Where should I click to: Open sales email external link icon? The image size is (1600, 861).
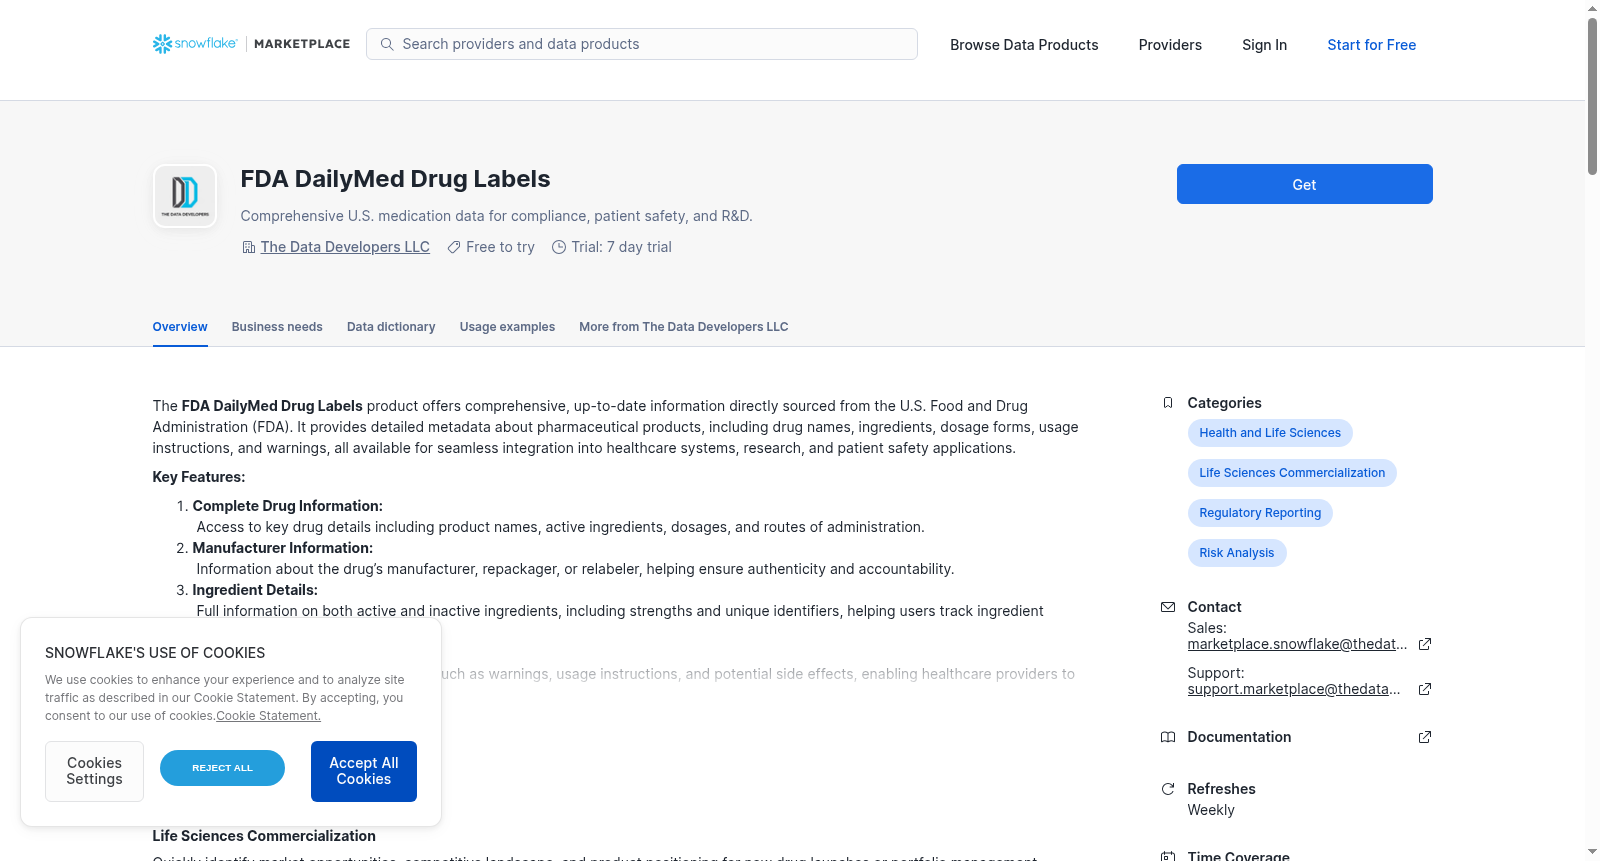[1425, 644]
